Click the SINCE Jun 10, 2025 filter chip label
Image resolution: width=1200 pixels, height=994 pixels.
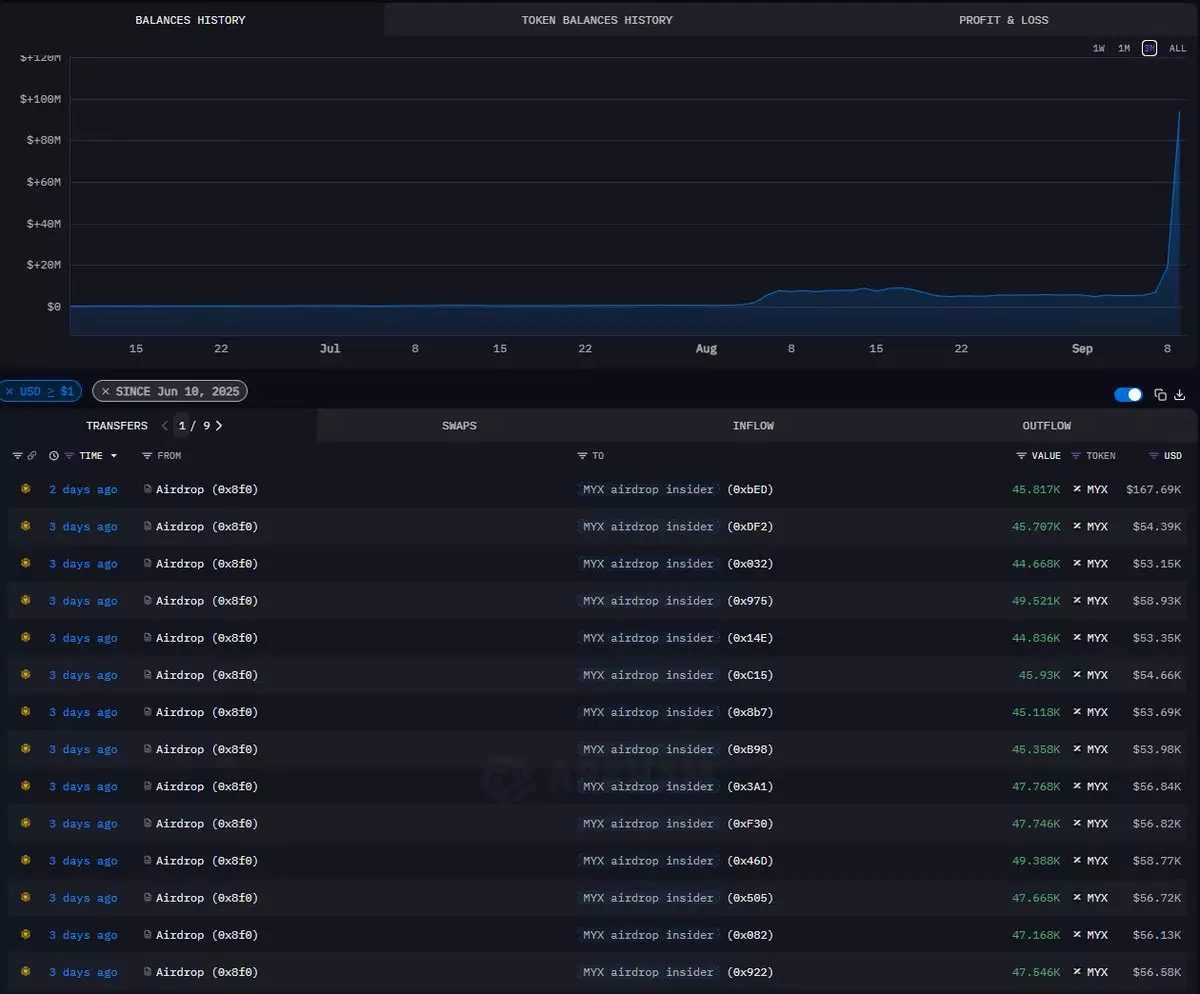(x=178, y=391)
